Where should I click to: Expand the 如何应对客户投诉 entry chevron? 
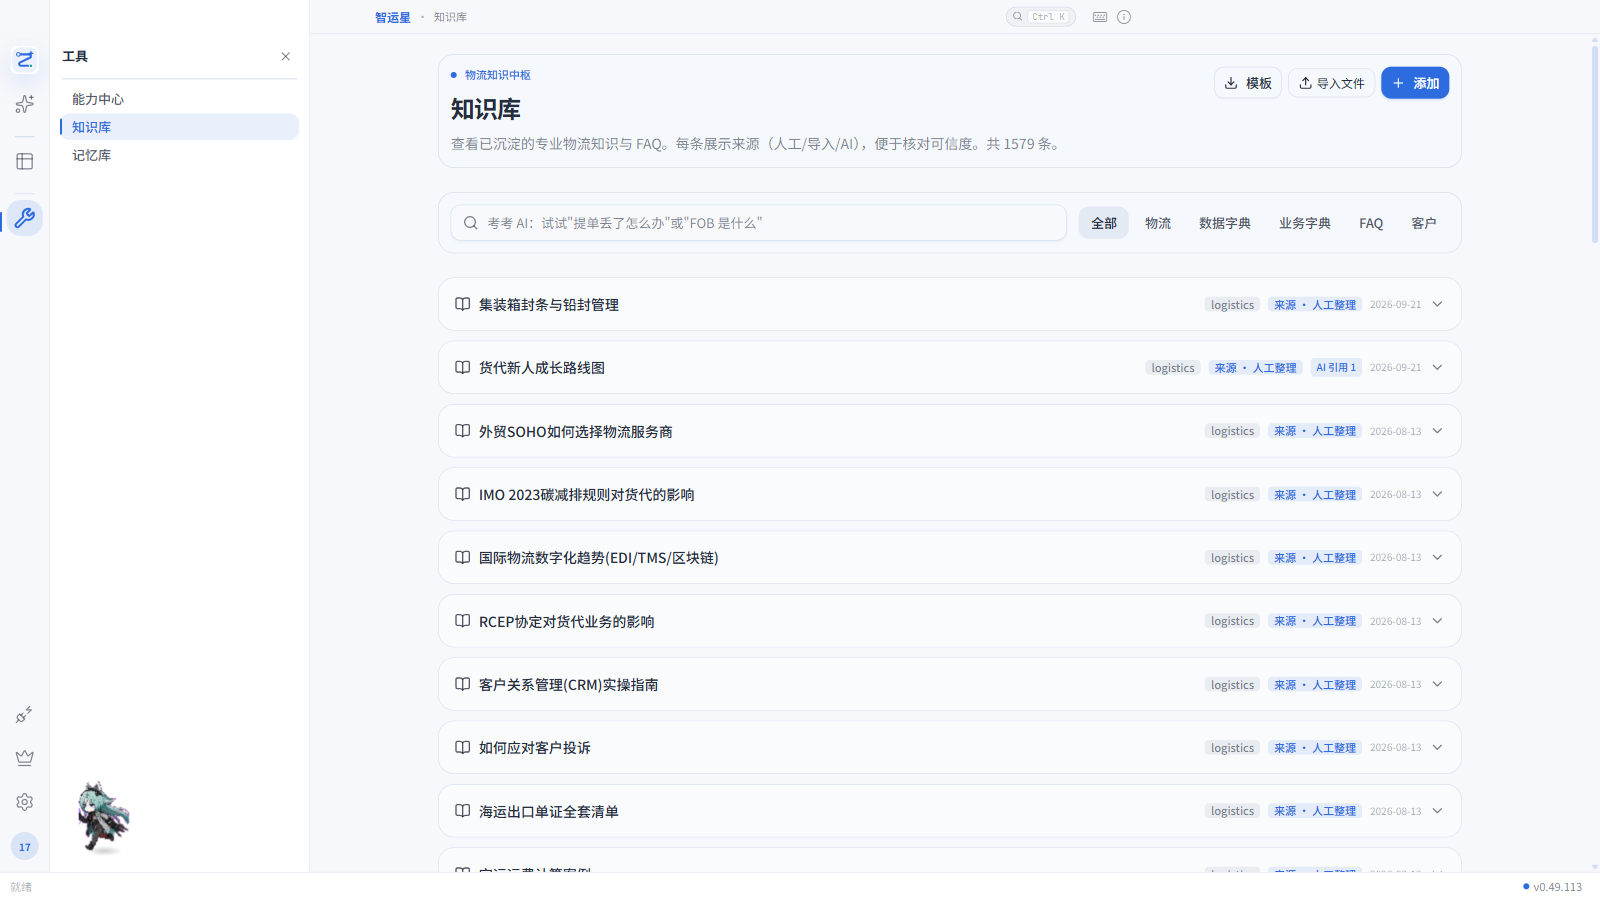tap(1437, 747)
